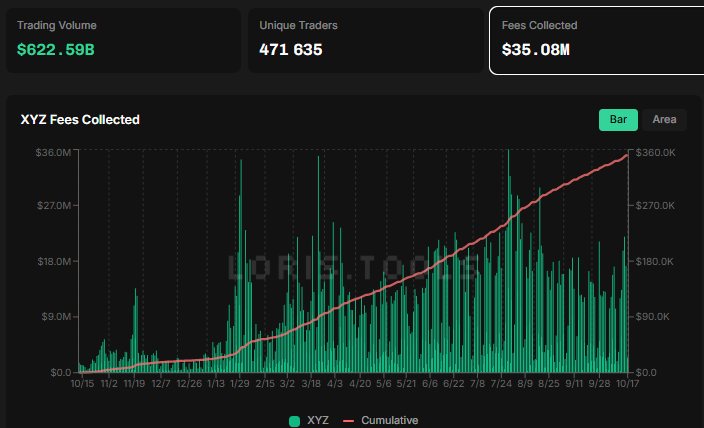Click the 8/25 x-axis date label
Viewport: 704px width, 428px height.
549,384
